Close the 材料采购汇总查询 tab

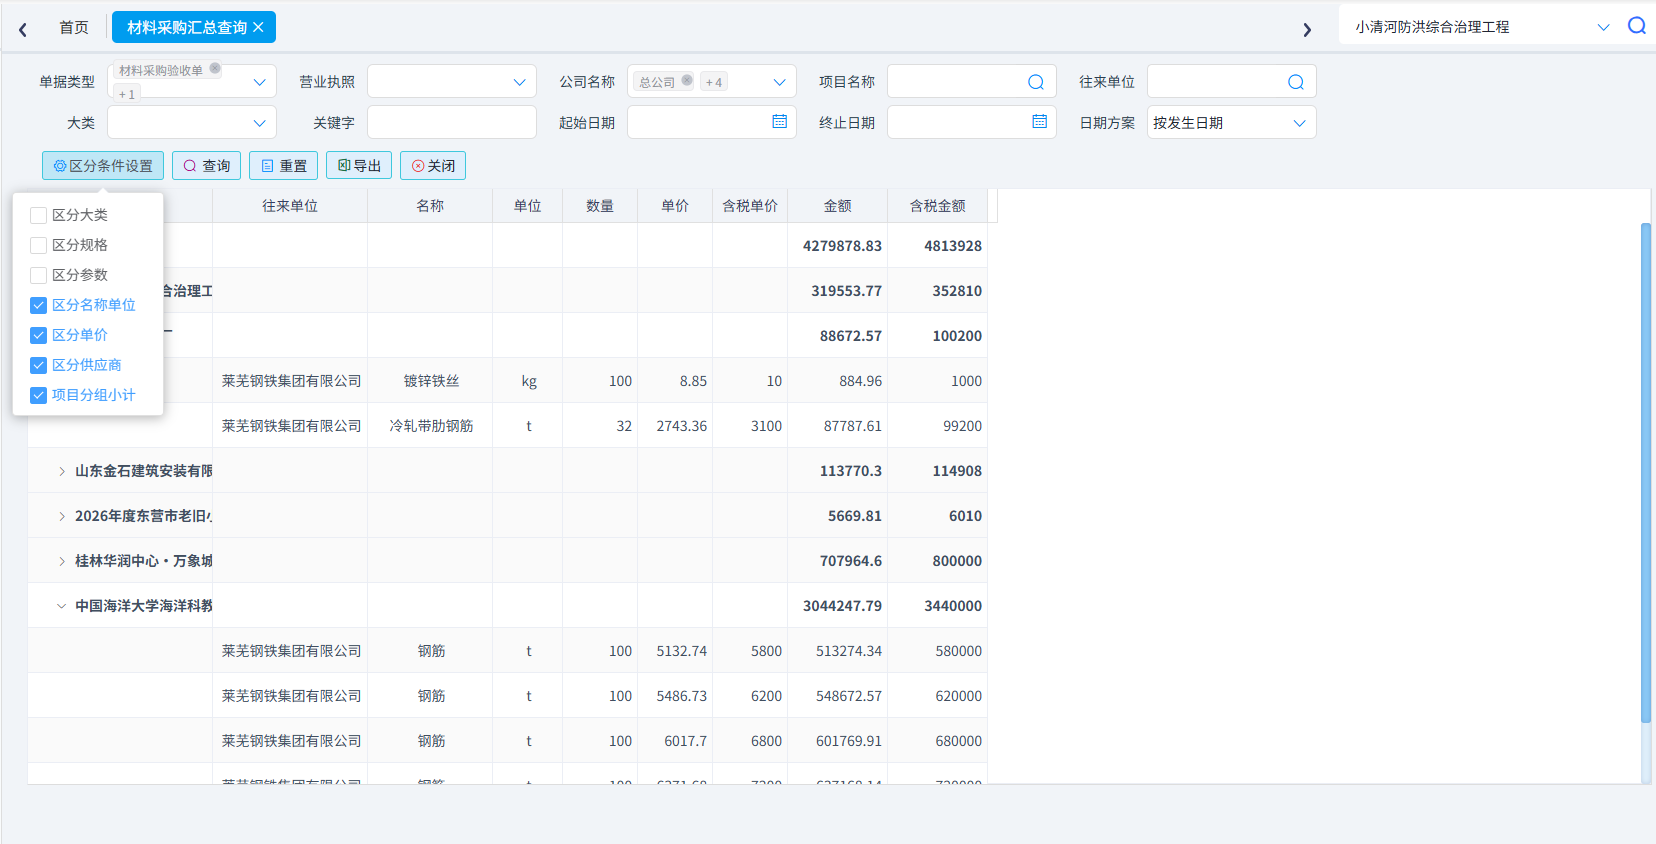pos(258,27)
